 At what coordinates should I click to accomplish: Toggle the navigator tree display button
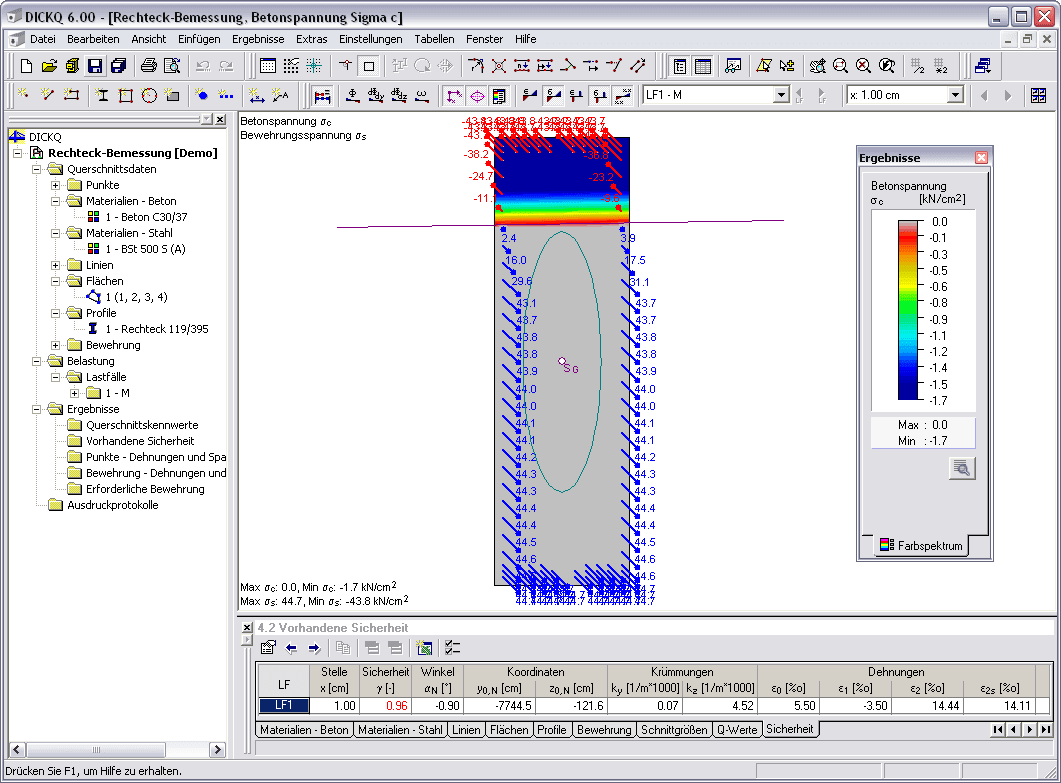coord(680,66)
